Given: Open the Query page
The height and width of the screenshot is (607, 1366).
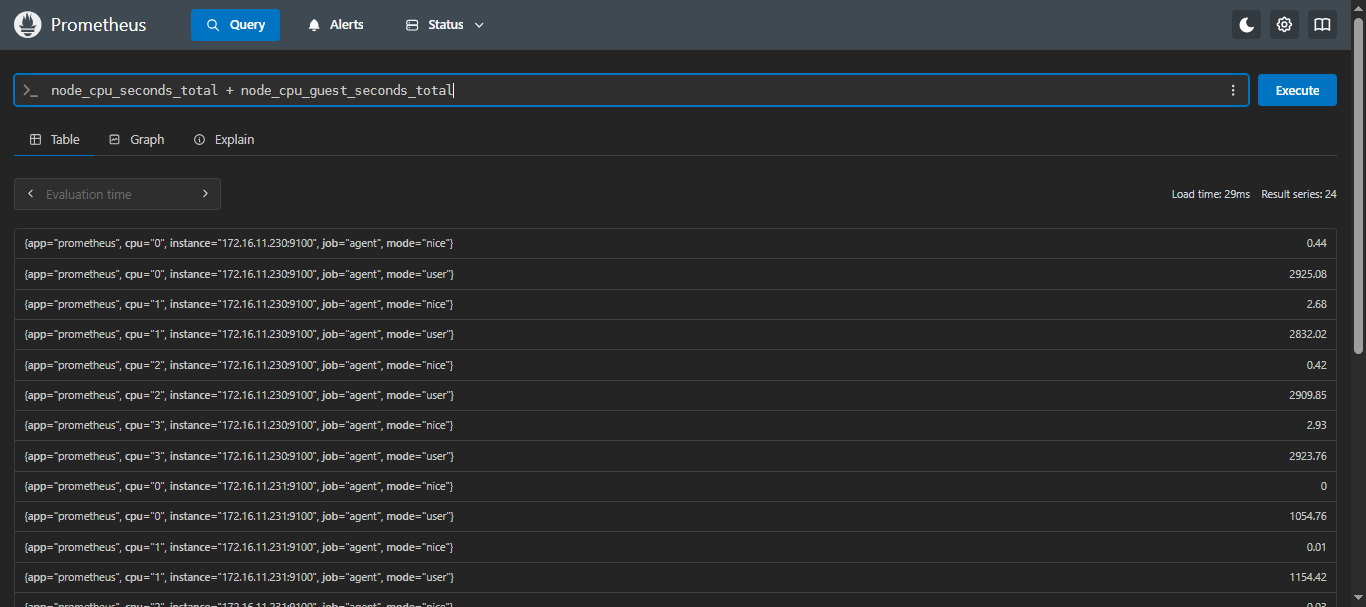Looking at the screenshot, I should [235, 25].
